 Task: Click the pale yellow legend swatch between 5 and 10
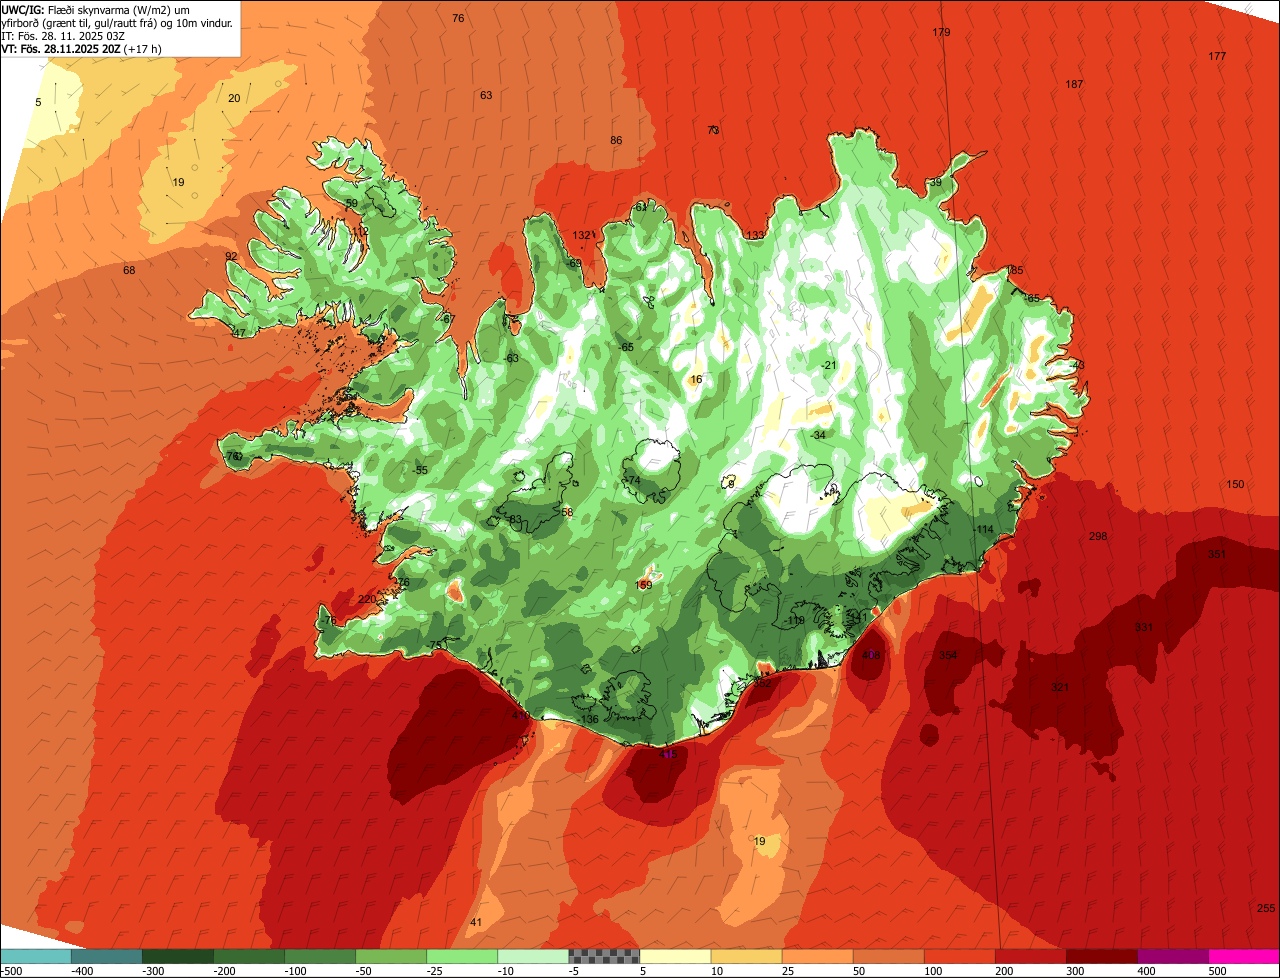(x=674, y=956)
